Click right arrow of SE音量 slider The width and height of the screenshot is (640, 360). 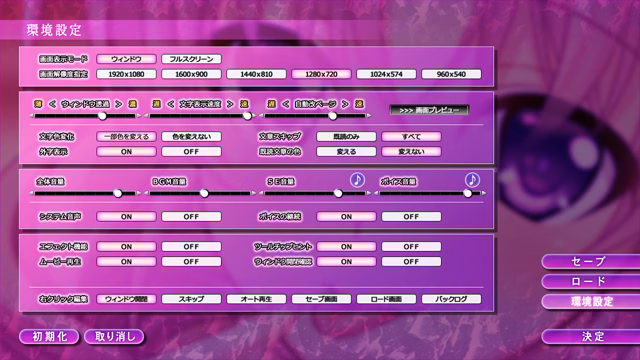pyautogui.click(x=369, y=193)
